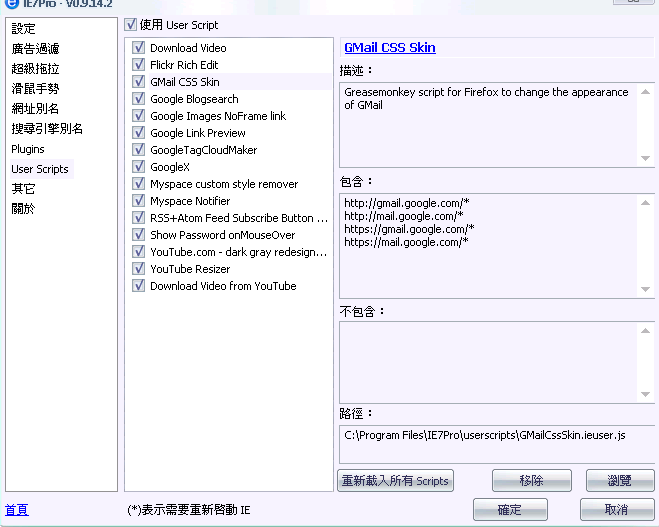Screen dimensions: 659x527
Task: Select the Myspace Notifier script row
Action: click(x=190, y=201)
